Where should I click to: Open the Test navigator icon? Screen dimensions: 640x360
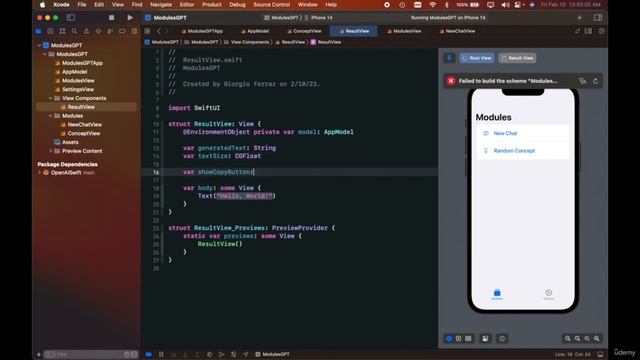pos(98,31)
